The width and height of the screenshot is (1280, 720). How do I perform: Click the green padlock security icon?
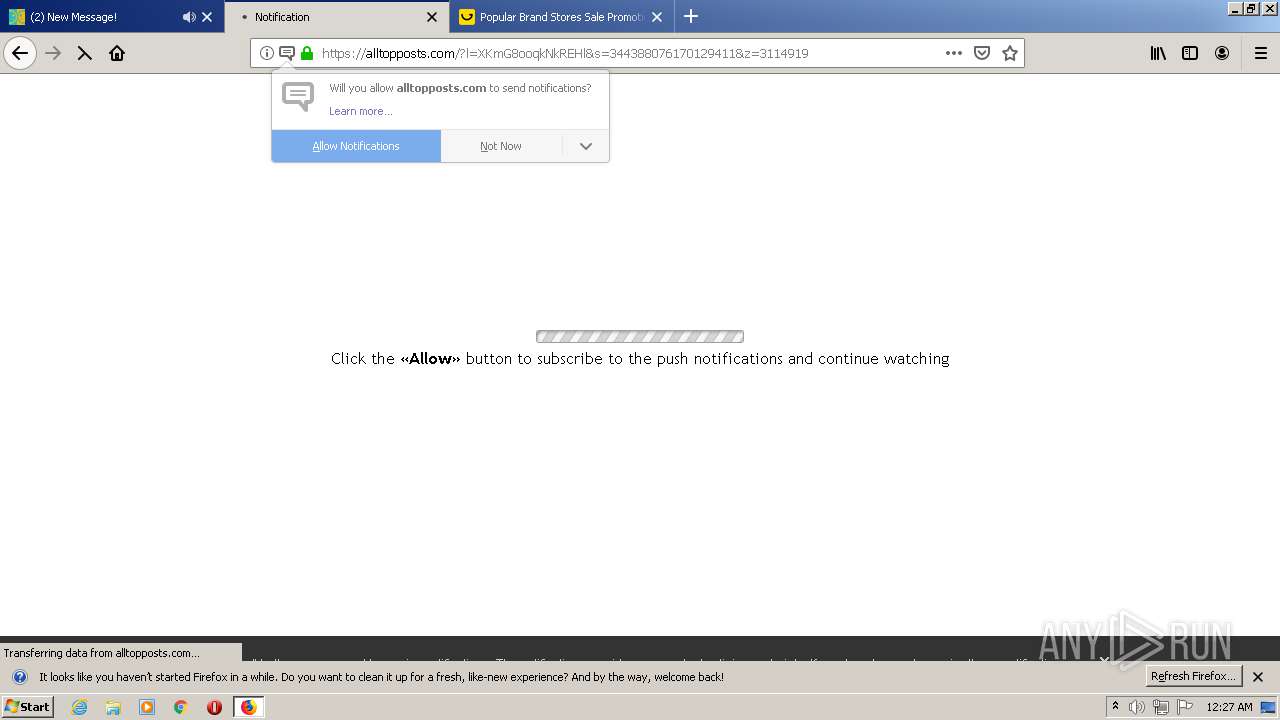click(x=307, y=53)
